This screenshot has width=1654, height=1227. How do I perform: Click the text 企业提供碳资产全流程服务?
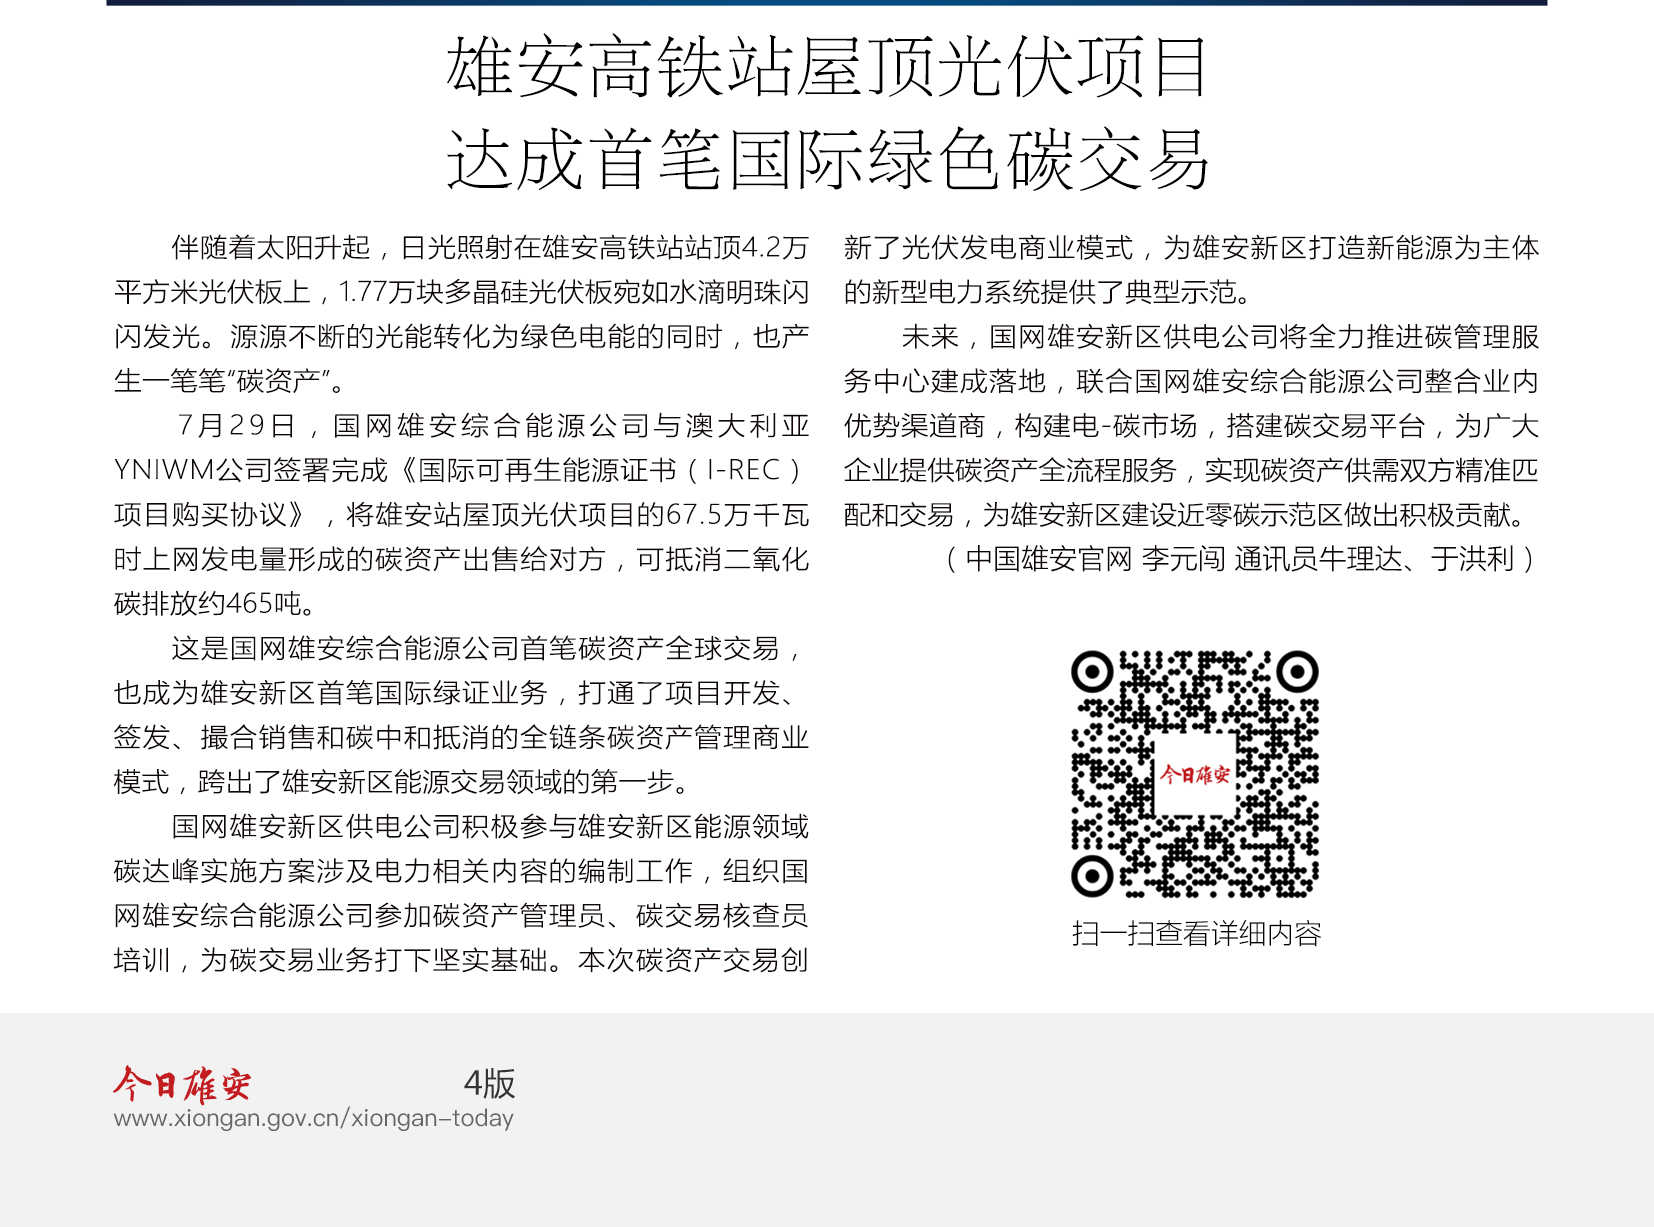click(1010, 470)
